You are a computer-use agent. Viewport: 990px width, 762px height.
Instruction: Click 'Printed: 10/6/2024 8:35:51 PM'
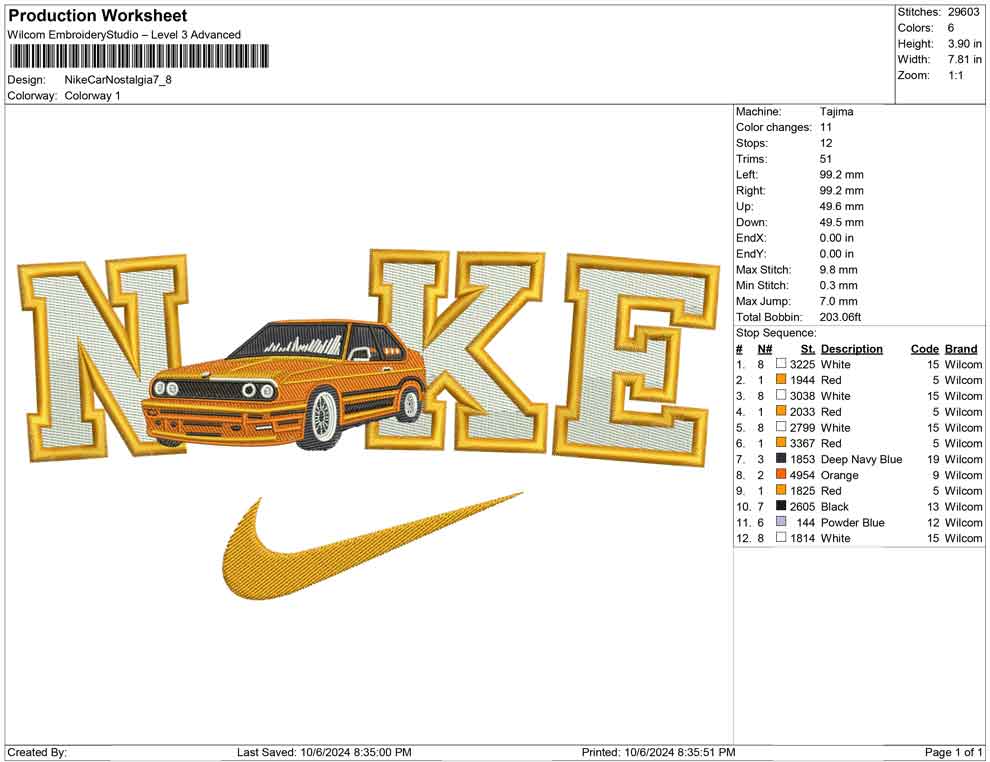(658, 752)
